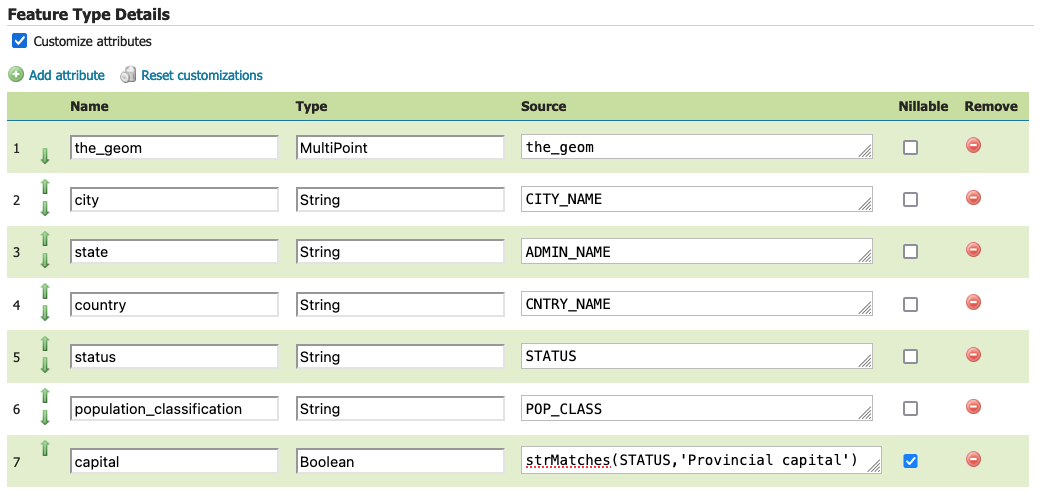Click the strMatches source expression field

coord(701,460)
